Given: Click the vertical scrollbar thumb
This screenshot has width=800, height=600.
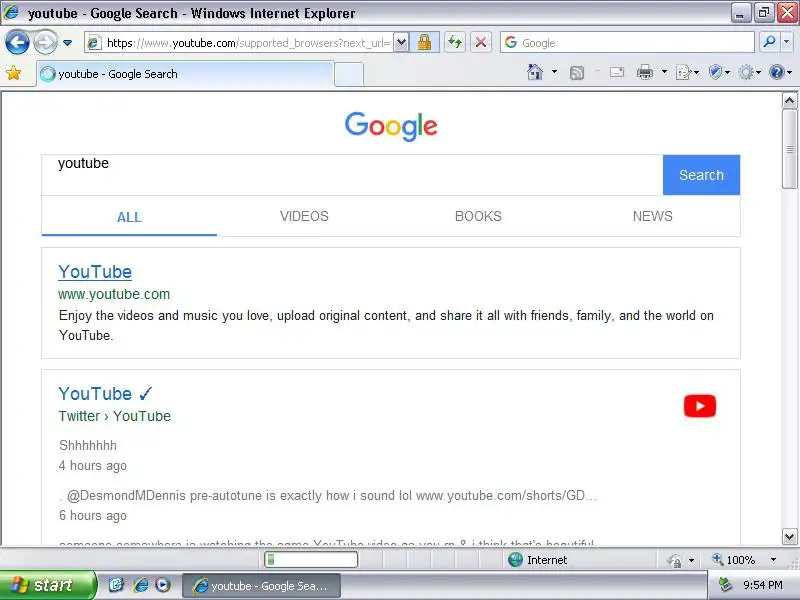Looking at the screenshot, I should pyautogui.click(x=789, y=149).
